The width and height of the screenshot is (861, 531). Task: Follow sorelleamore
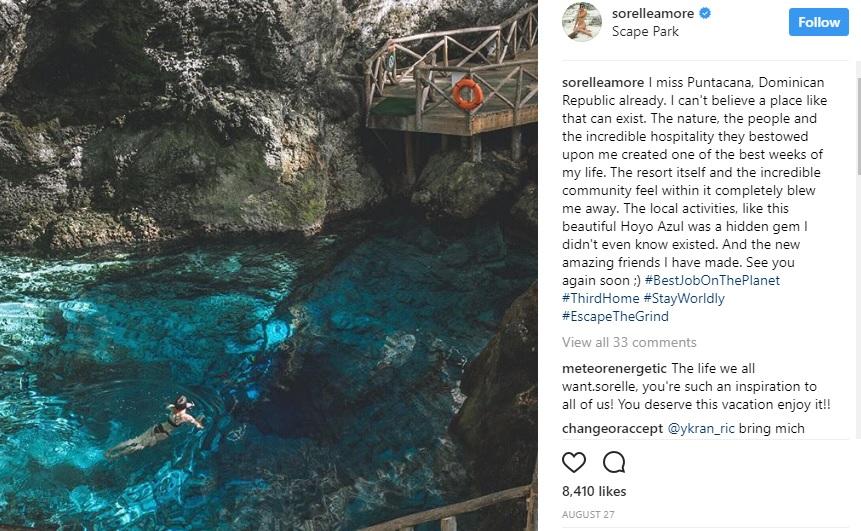[x=818, y=22]
